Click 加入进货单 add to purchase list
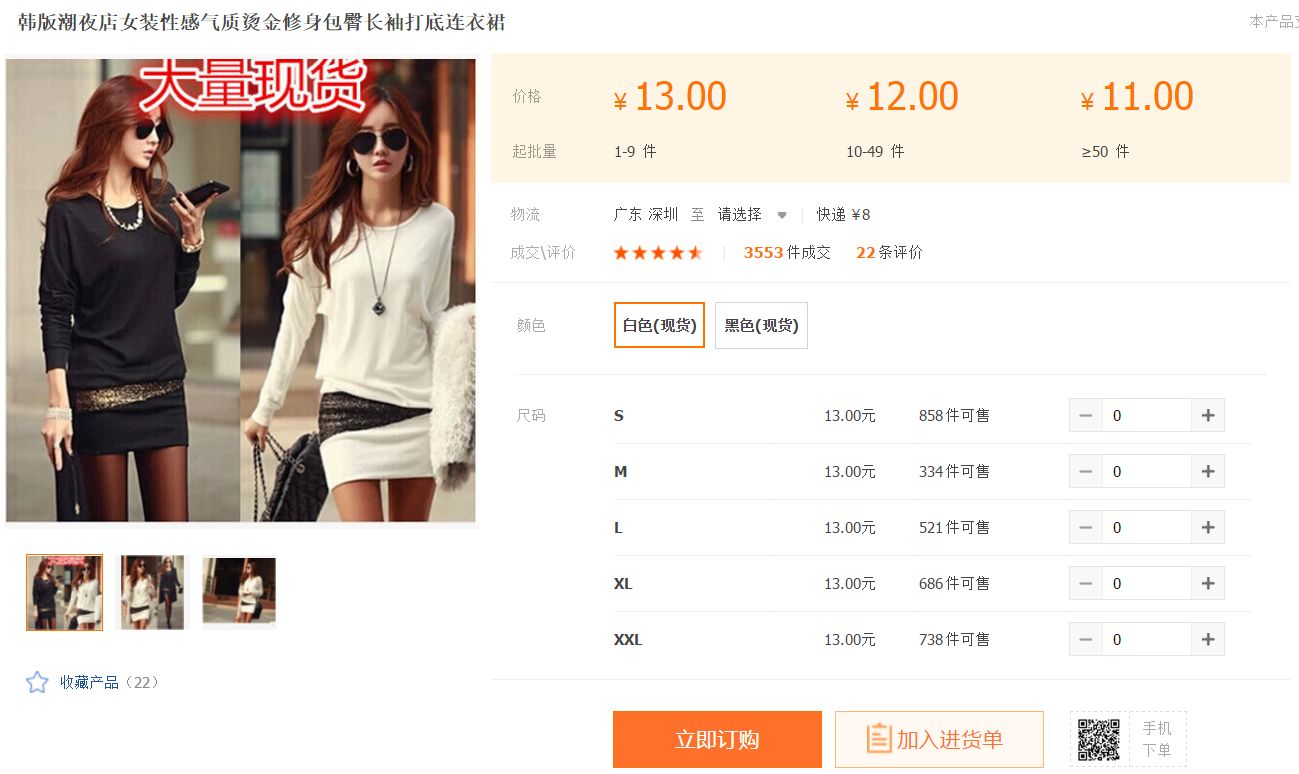Screen dimensions: 1299x774 point(939,740)
